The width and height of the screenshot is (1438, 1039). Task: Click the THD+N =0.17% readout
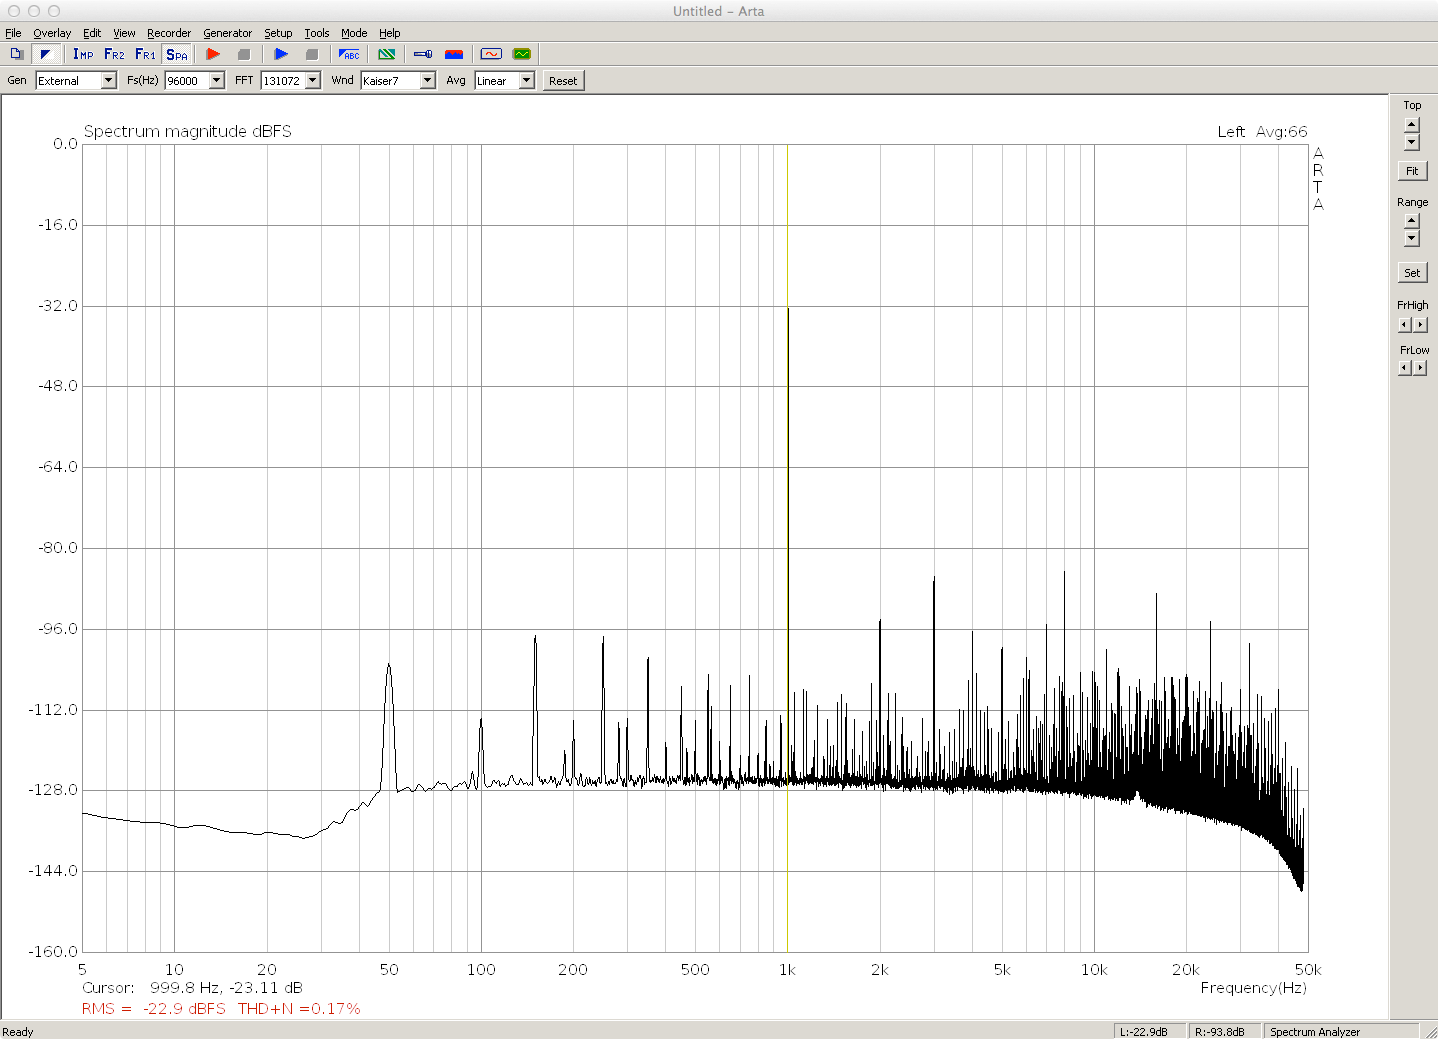[299, 1008]
